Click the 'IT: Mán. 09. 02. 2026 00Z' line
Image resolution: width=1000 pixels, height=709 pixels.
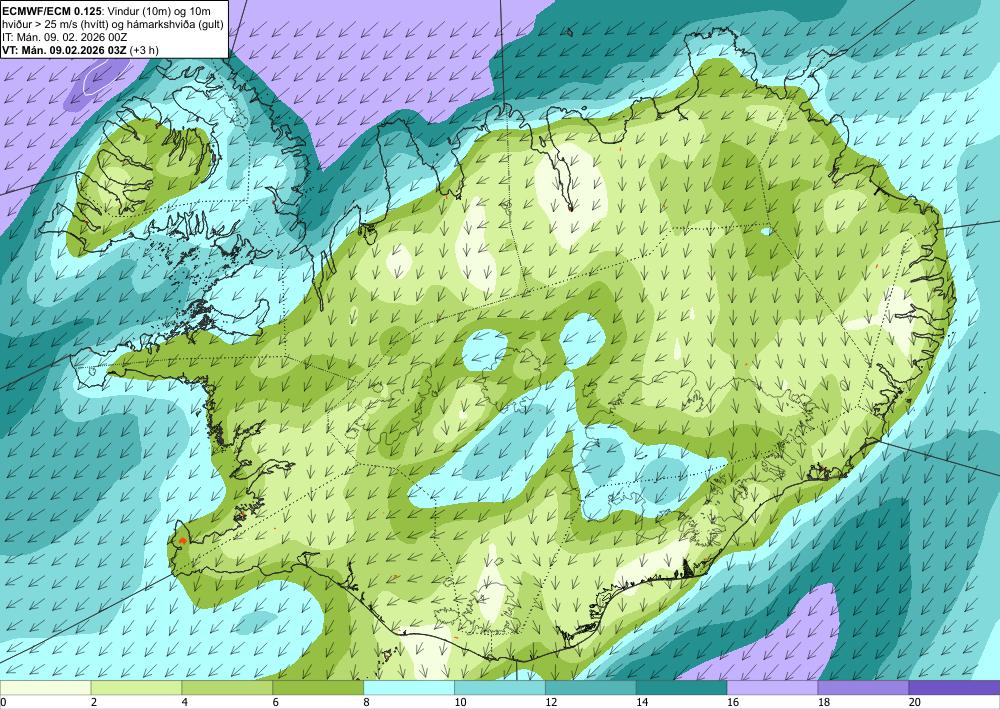[x=65, y=37]
